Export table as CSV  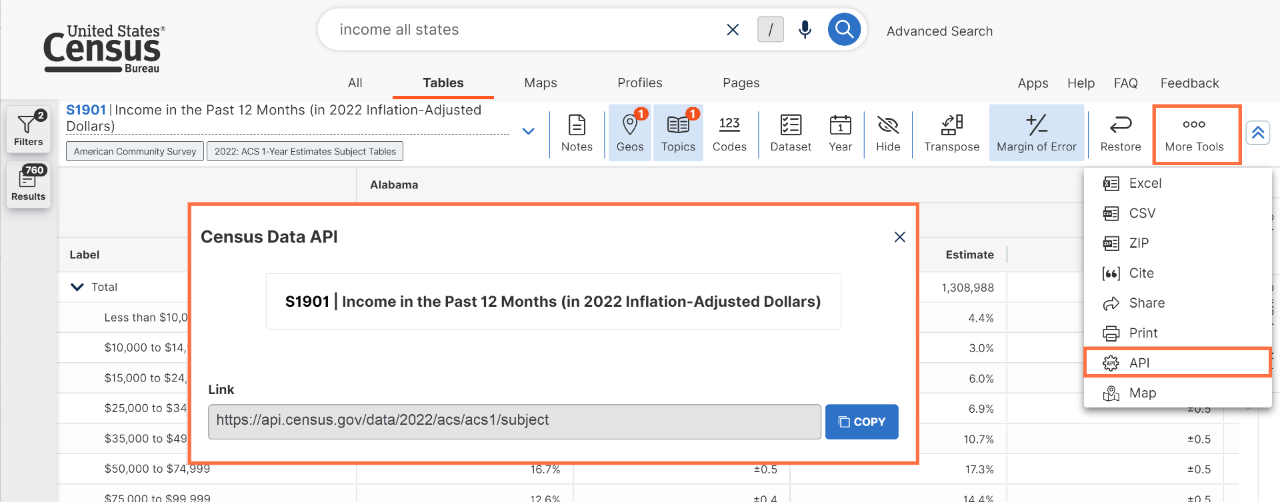(x=1177, y=213)
